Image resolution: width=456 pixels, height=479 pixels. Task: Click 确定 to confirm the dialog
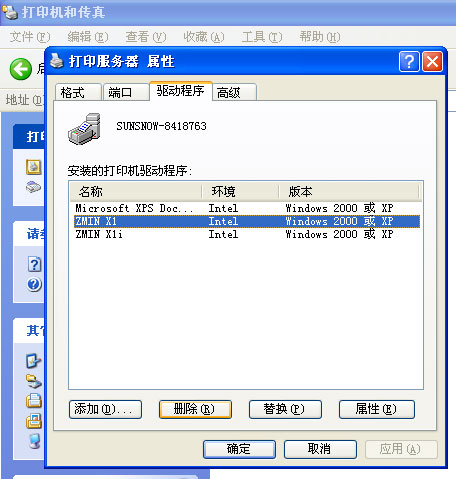(x=239, y=449)
